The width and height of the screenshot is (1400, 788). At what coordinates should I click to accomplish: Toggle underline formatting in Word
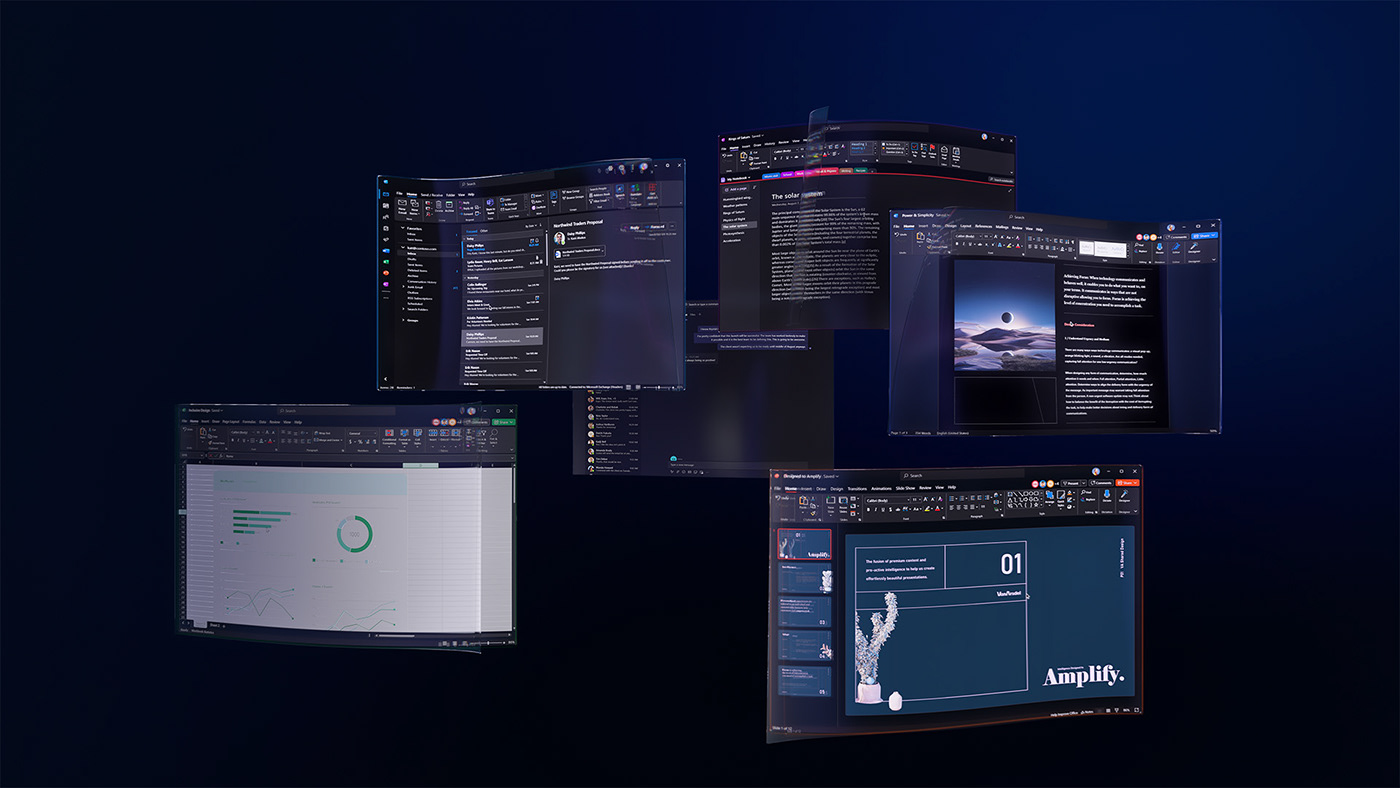click(970, 244)
